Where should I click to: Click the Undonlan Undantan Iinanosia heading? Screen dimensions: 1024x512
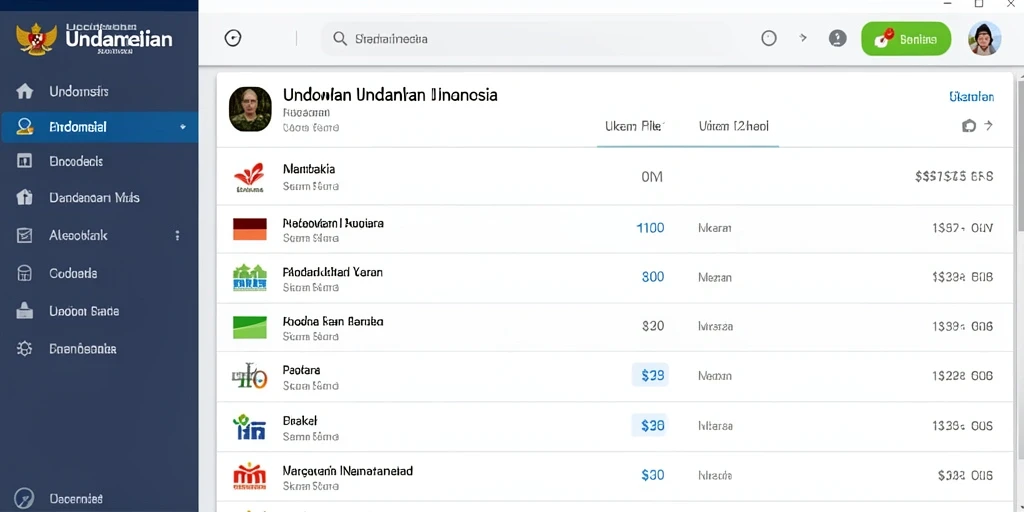[x=390, y=95]
